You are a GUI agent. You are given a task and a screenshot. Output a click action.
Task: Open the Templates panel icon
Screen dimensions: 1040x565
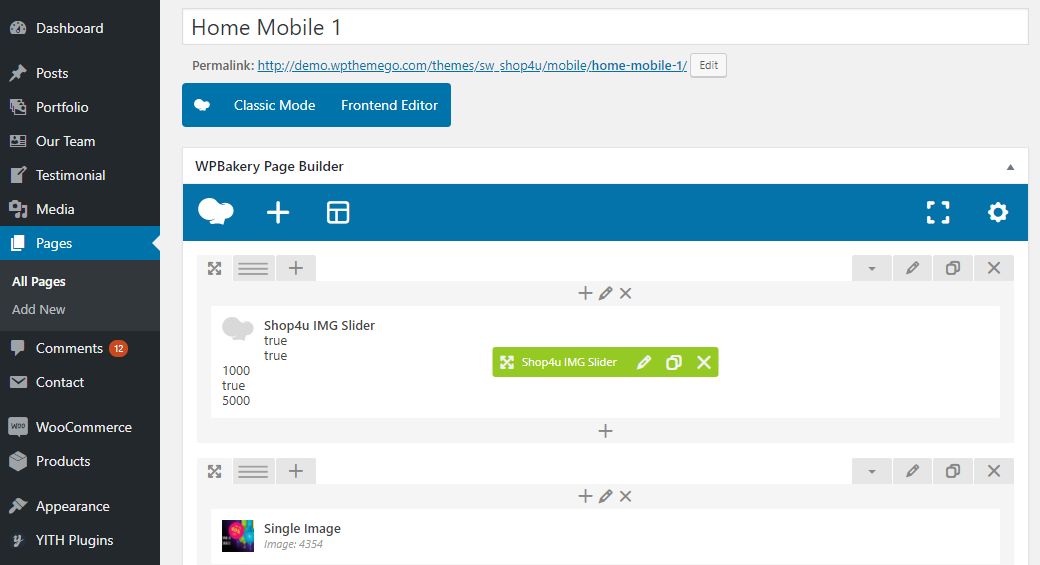coord(338,212)
